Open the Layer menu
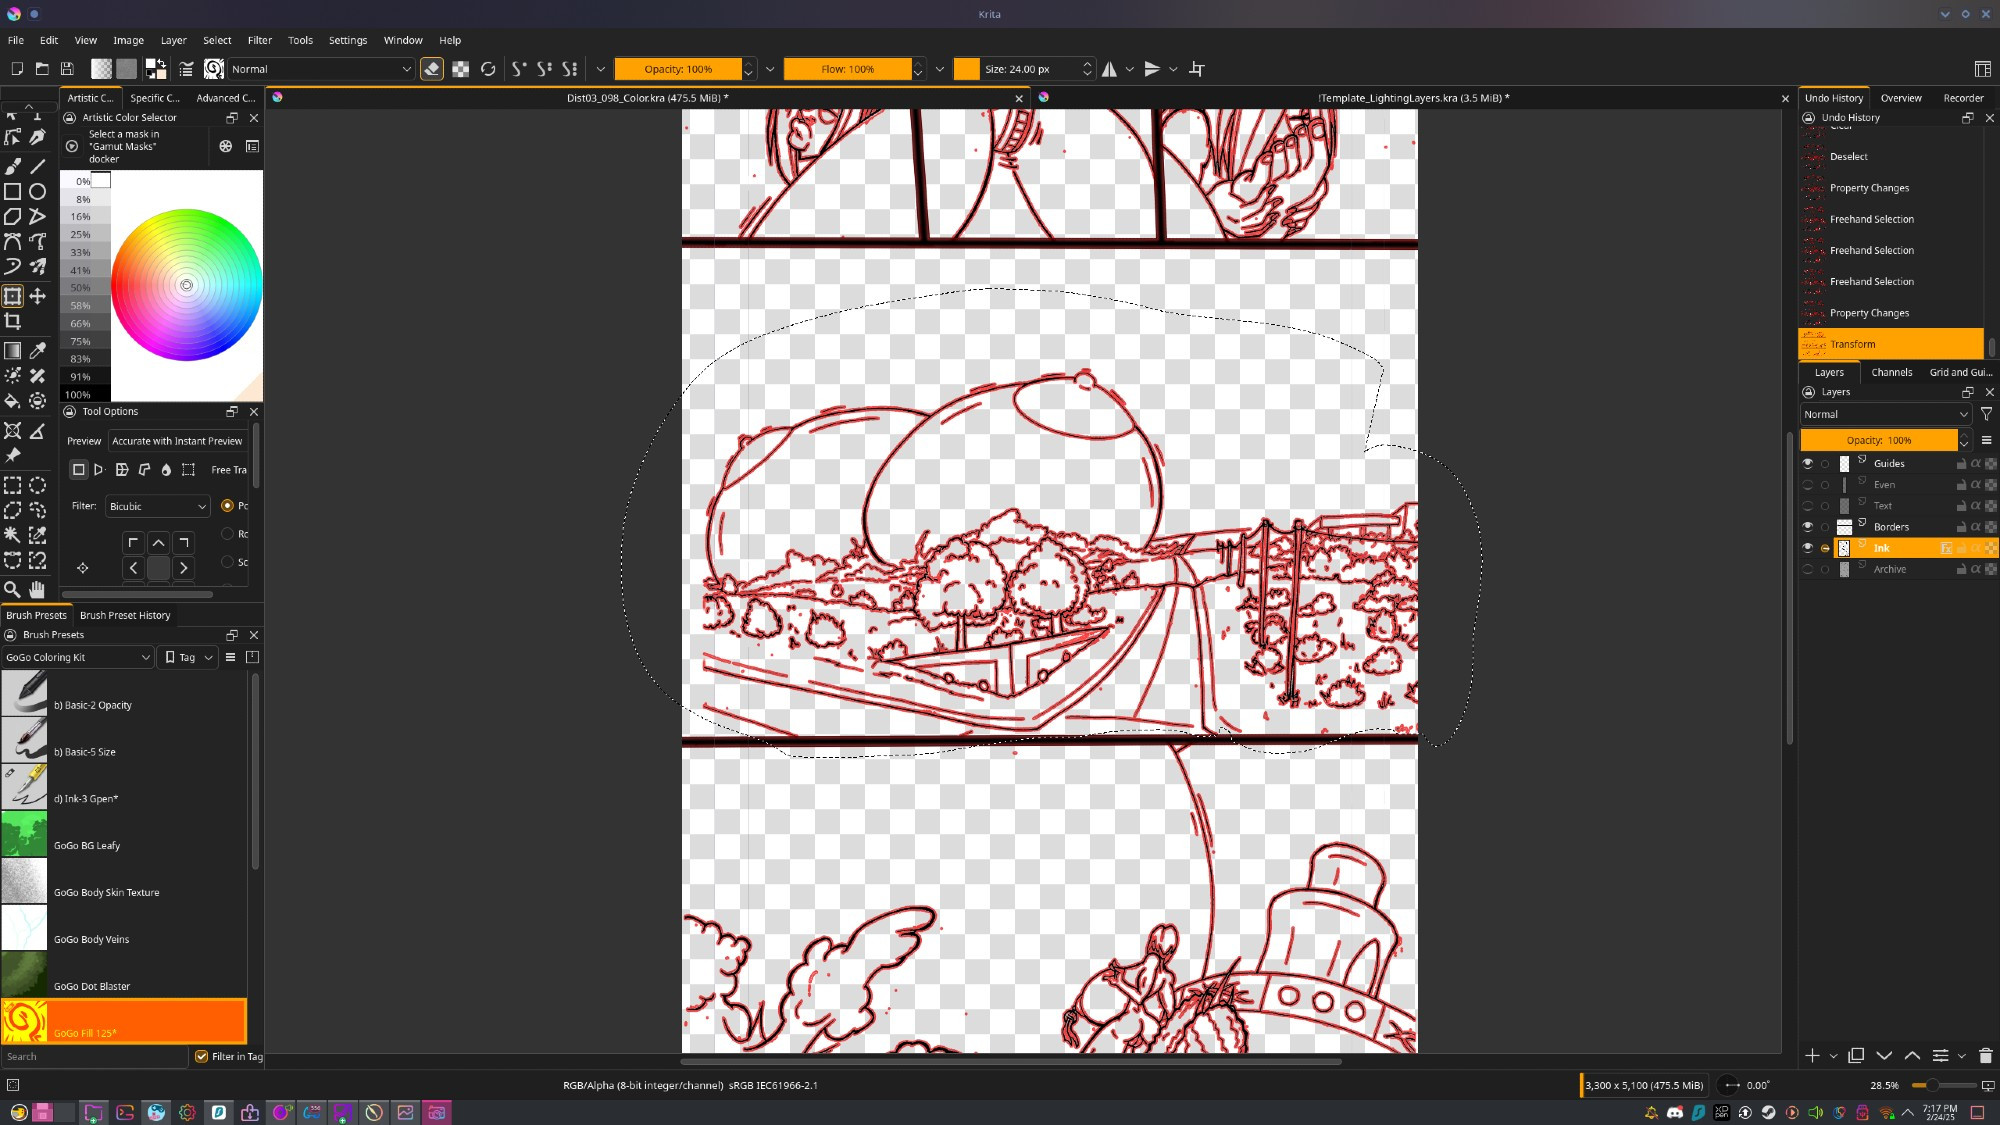The height and width of the screenshot is (1125, 2000). tap(173, 40)
